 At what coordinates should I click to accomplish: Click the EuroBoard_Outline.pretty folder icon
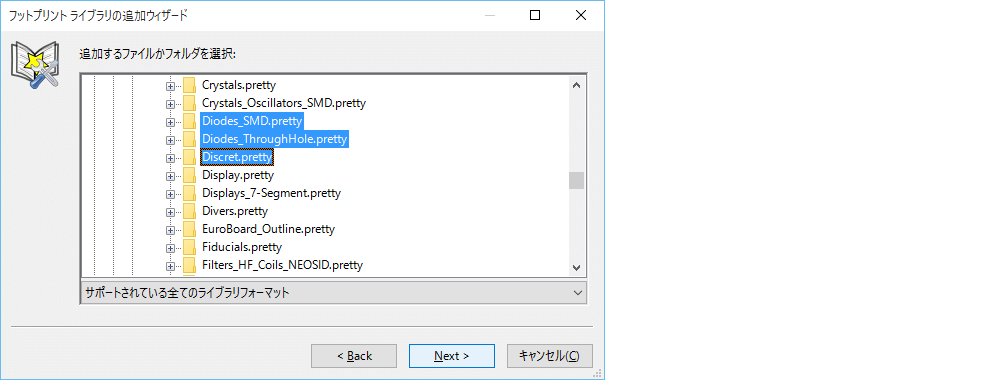(189, 229)
